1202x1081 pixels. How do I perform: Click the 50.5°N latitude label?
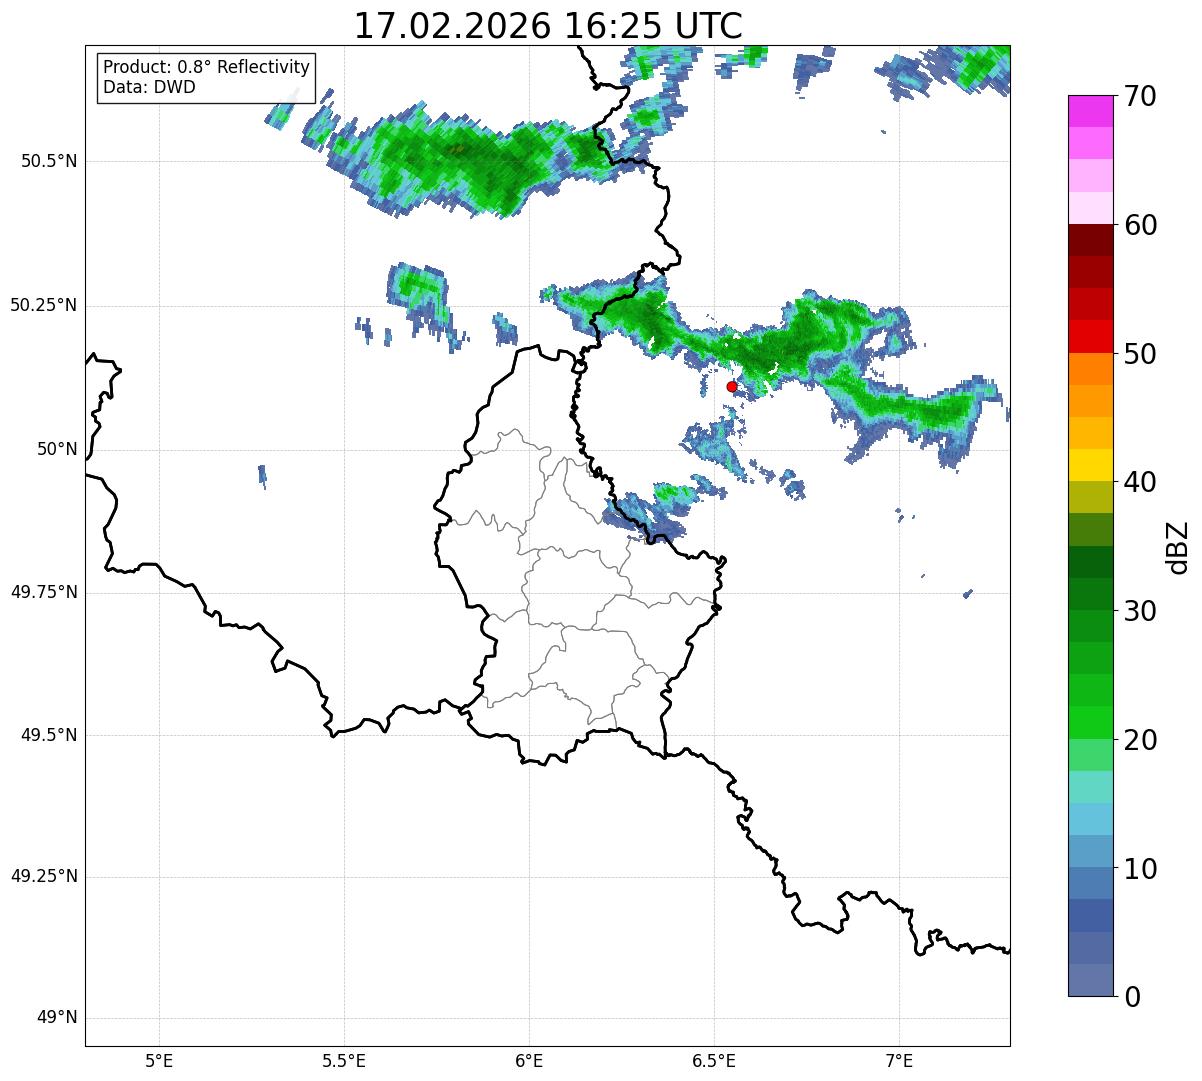(49, 161)
